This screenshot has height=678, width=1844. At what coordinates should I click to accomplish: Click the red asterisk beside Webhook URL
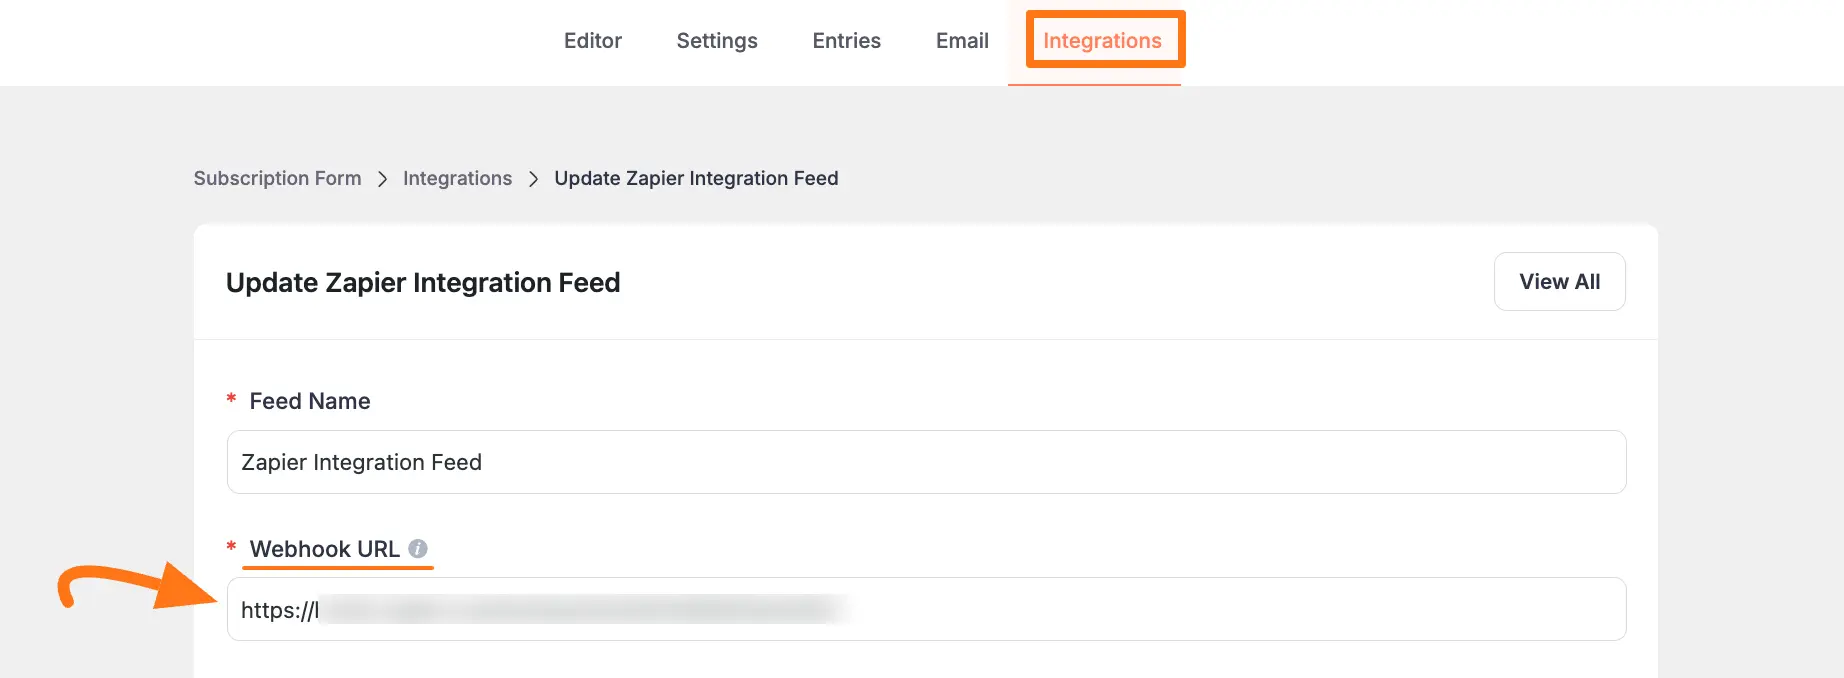231,548
